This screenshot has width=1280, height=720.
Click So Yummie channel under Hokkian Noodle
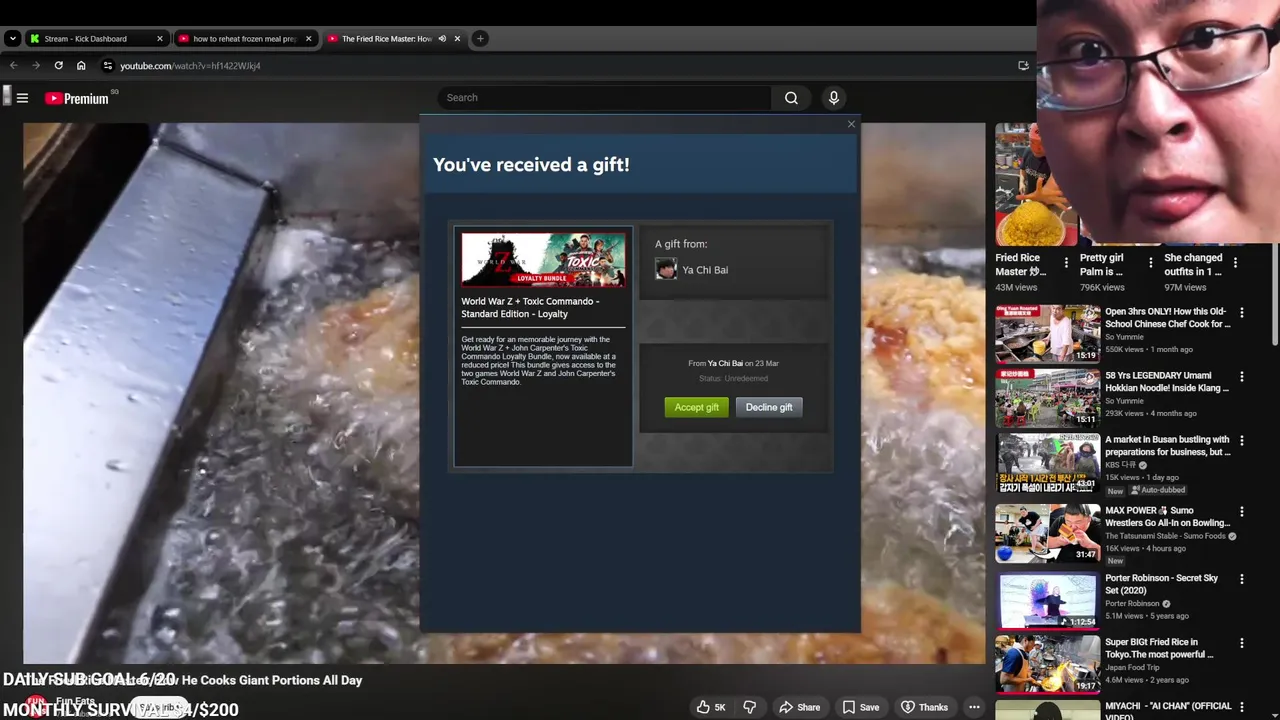pos(1124,401)
